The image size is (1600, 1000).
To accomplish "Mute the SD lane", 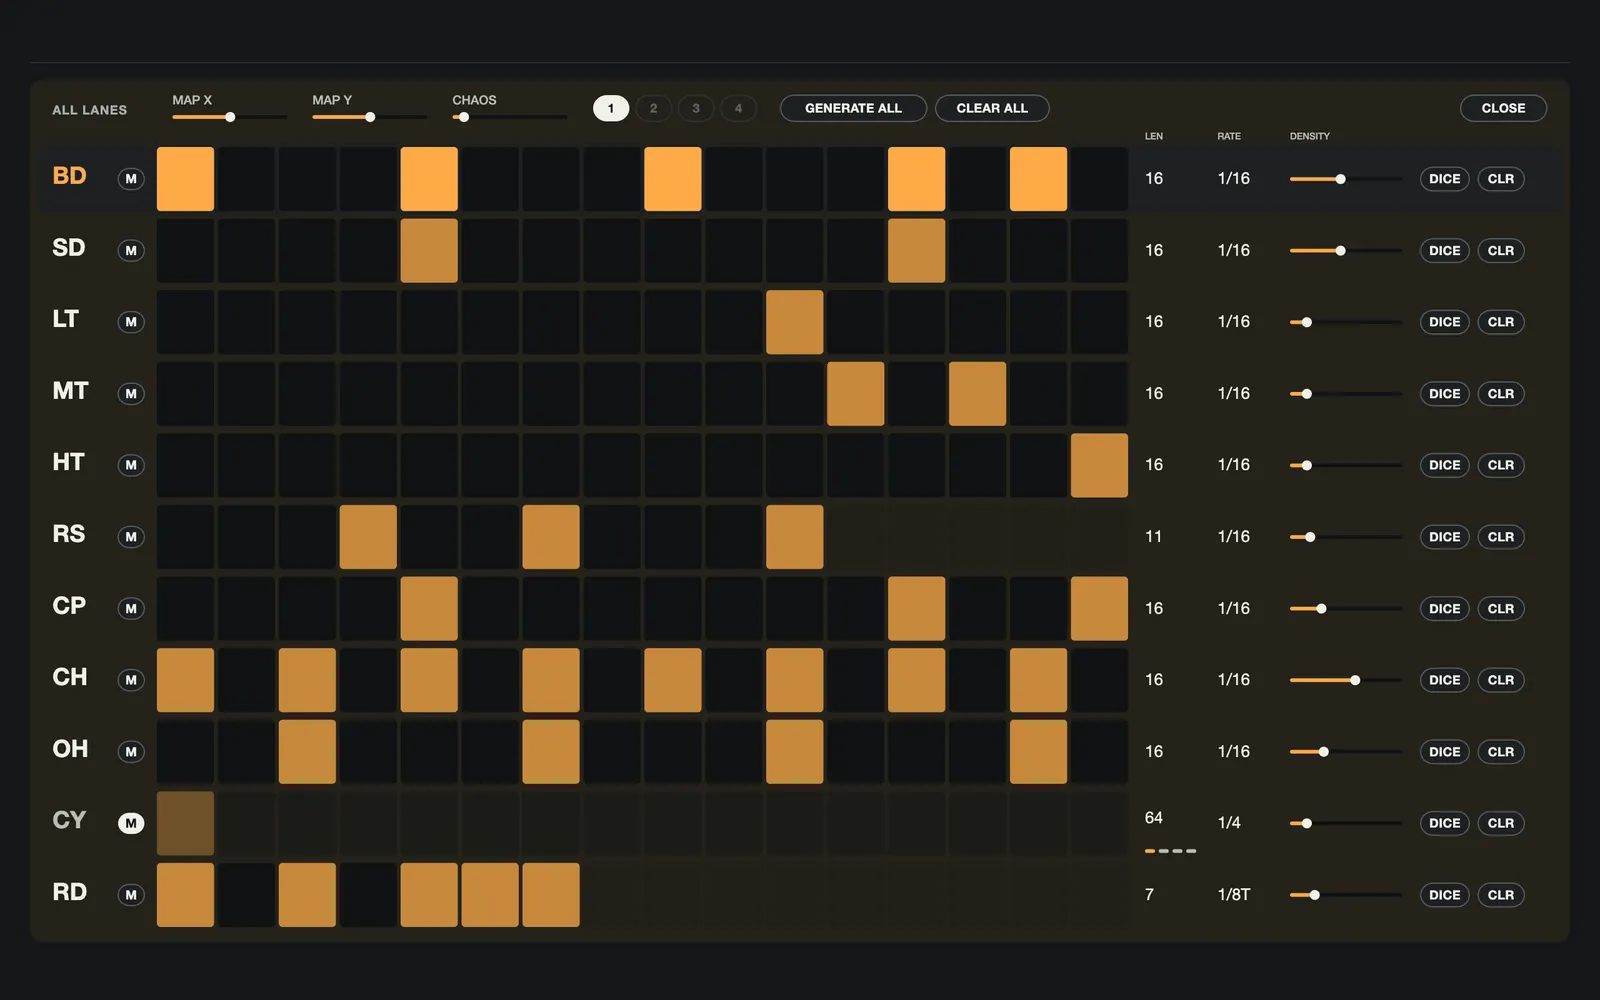I will pyautogui.click(x=131, y=251).
